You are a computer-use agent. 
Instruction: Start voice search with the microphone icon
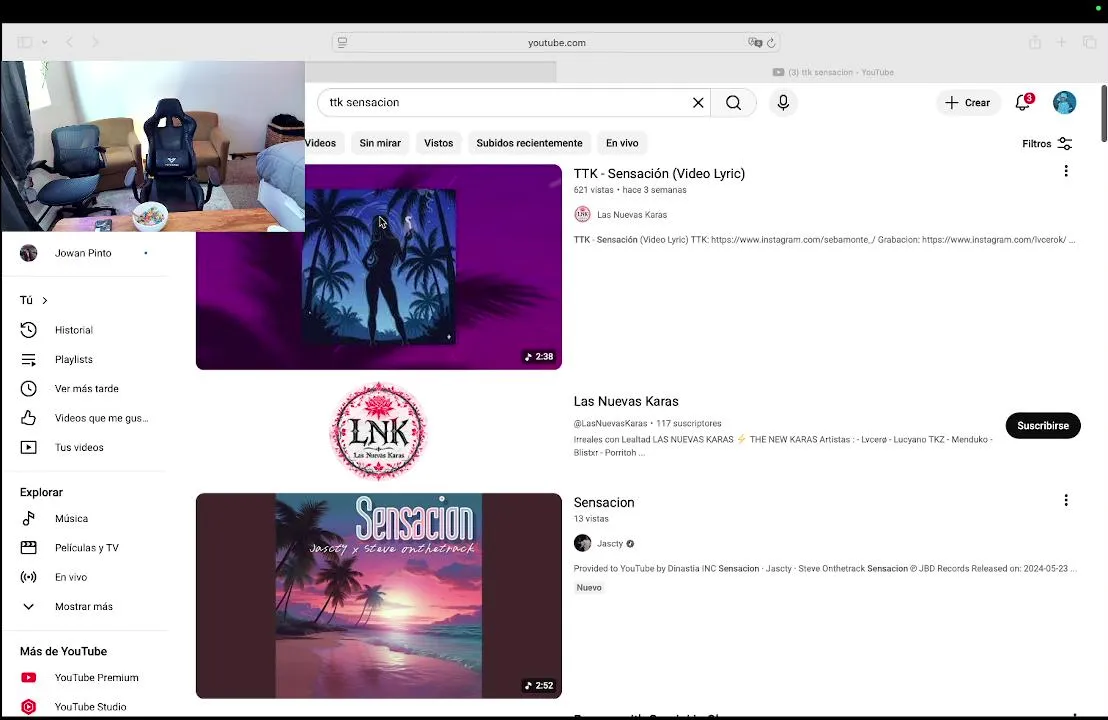point(783,102)
